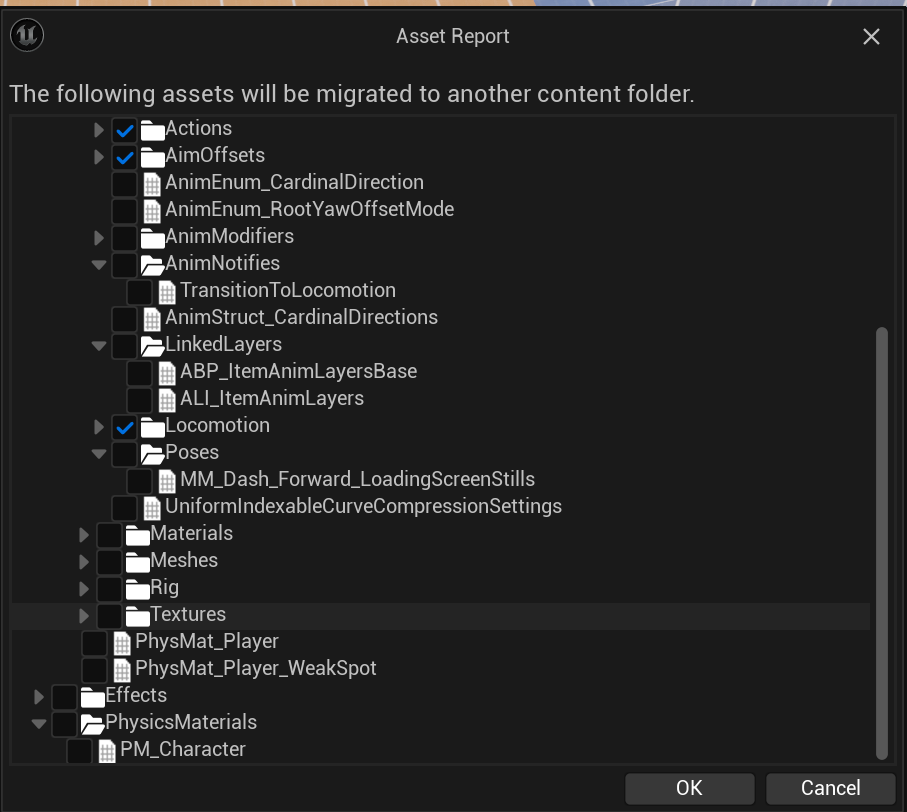Viewport: 907px width, 812px height.
Task: Uncheck the Actions folder checkbox
Action: point(124,130)
